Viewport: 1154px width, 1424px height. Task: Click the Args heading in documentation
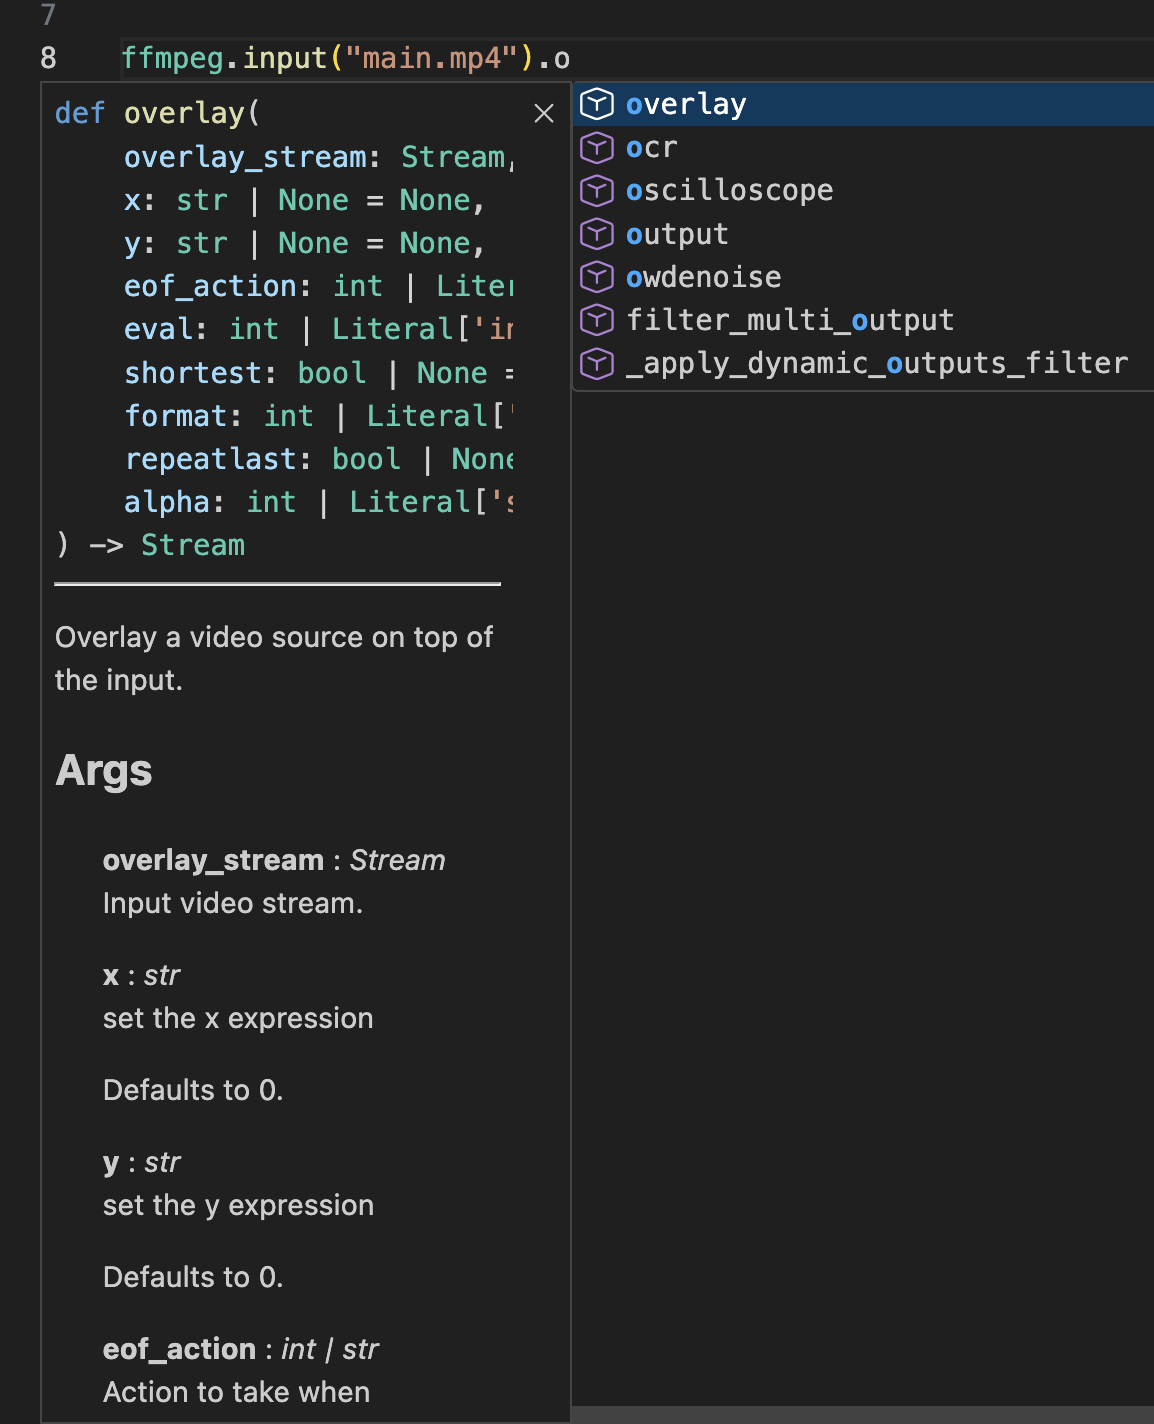tap(104, 770)
